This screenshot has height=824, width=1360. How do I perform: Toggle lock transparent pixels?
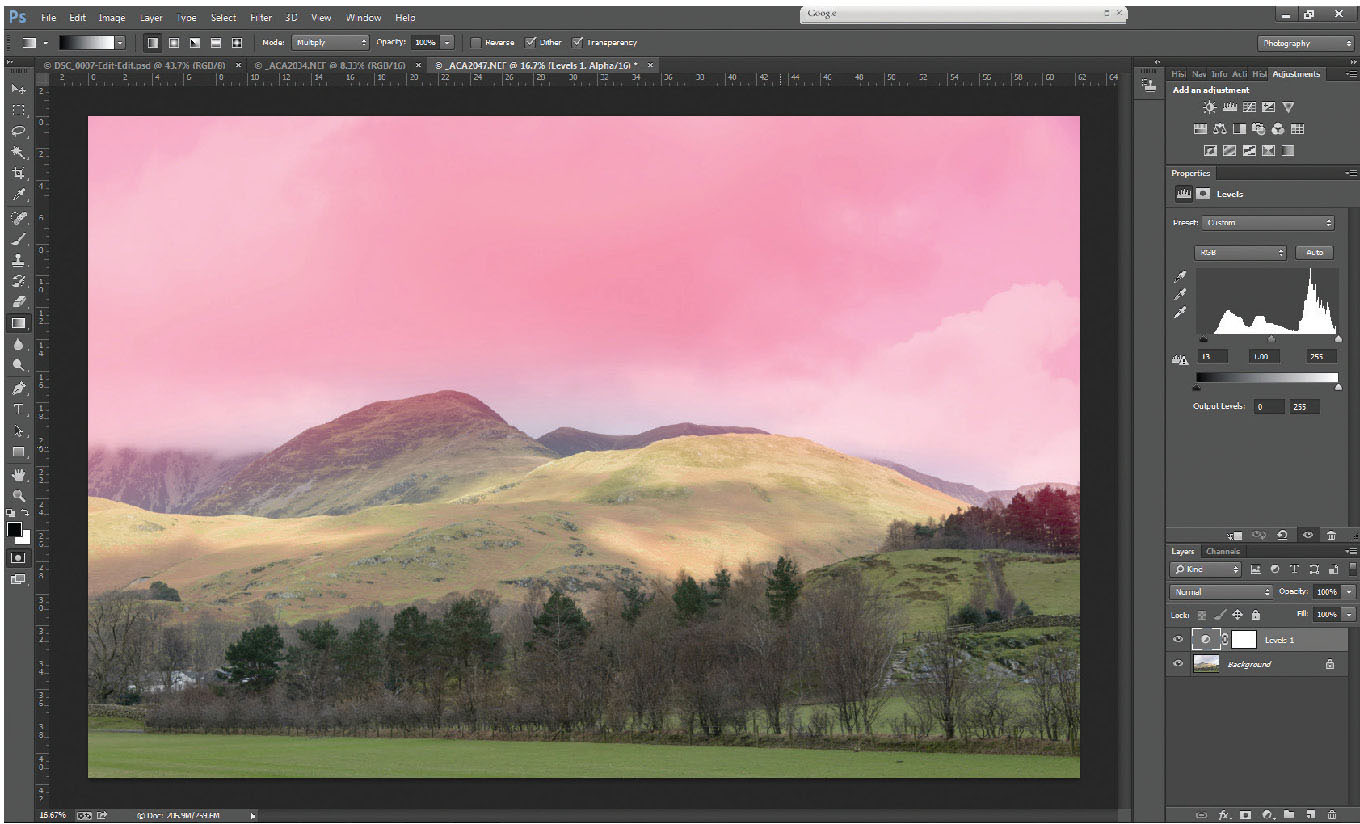click(x=1203, y=614)
